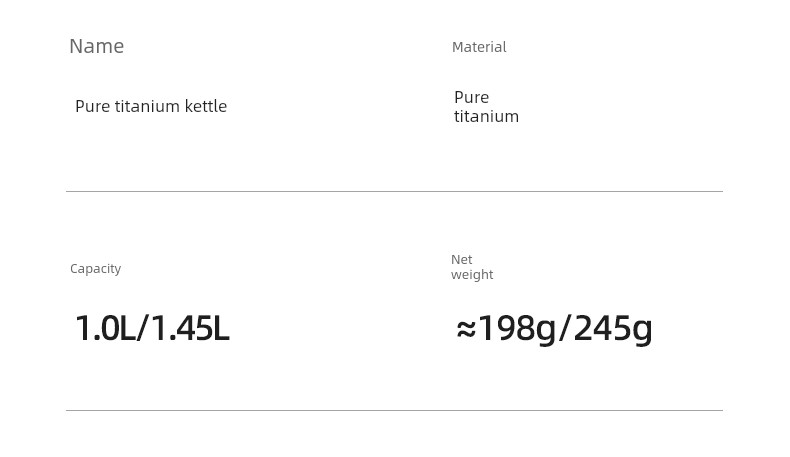Click the 1.45L portion of capacity
The height and width of the screenshot is (457, 790).
pyautogui.click(x=190, y=329)
